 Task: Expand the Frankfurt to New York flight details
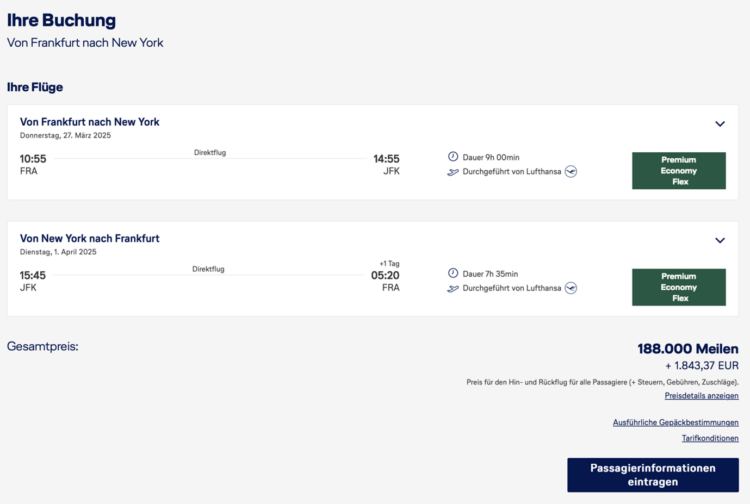tap(720, 124)
